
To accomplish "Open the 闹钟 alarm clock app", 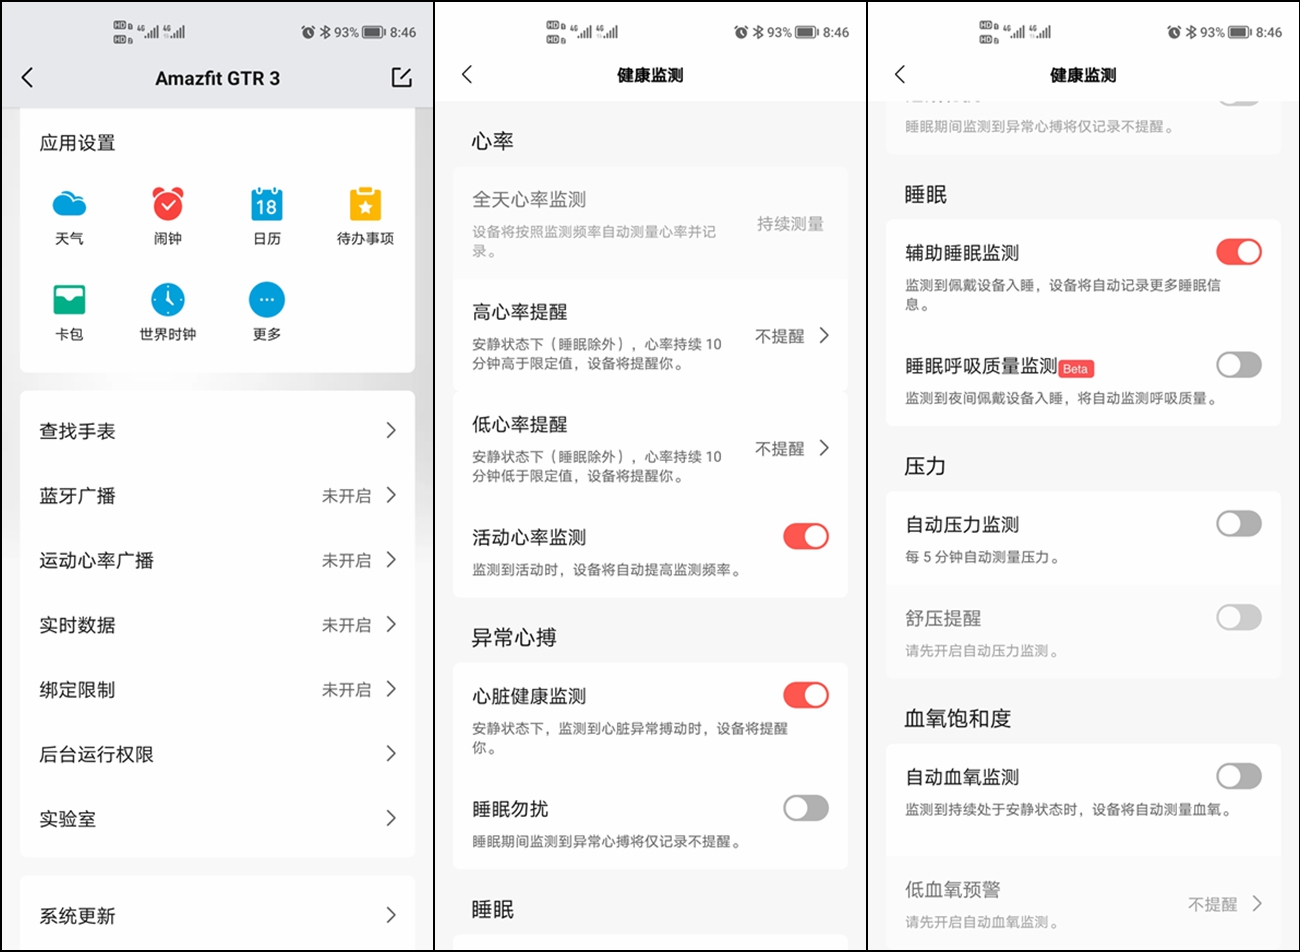I will [x=168, y=216].
